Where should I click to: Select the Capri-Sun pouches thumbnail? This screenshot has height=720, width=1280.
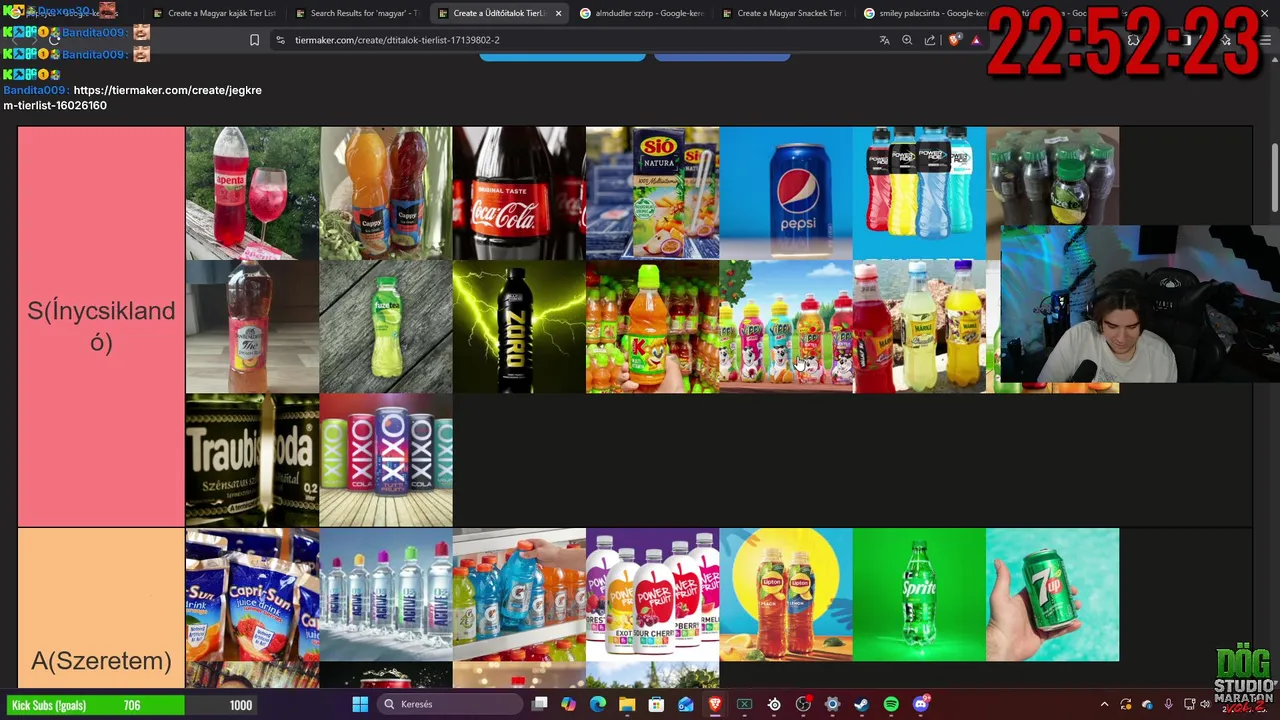pyautogui.click(x=252, y=595)
